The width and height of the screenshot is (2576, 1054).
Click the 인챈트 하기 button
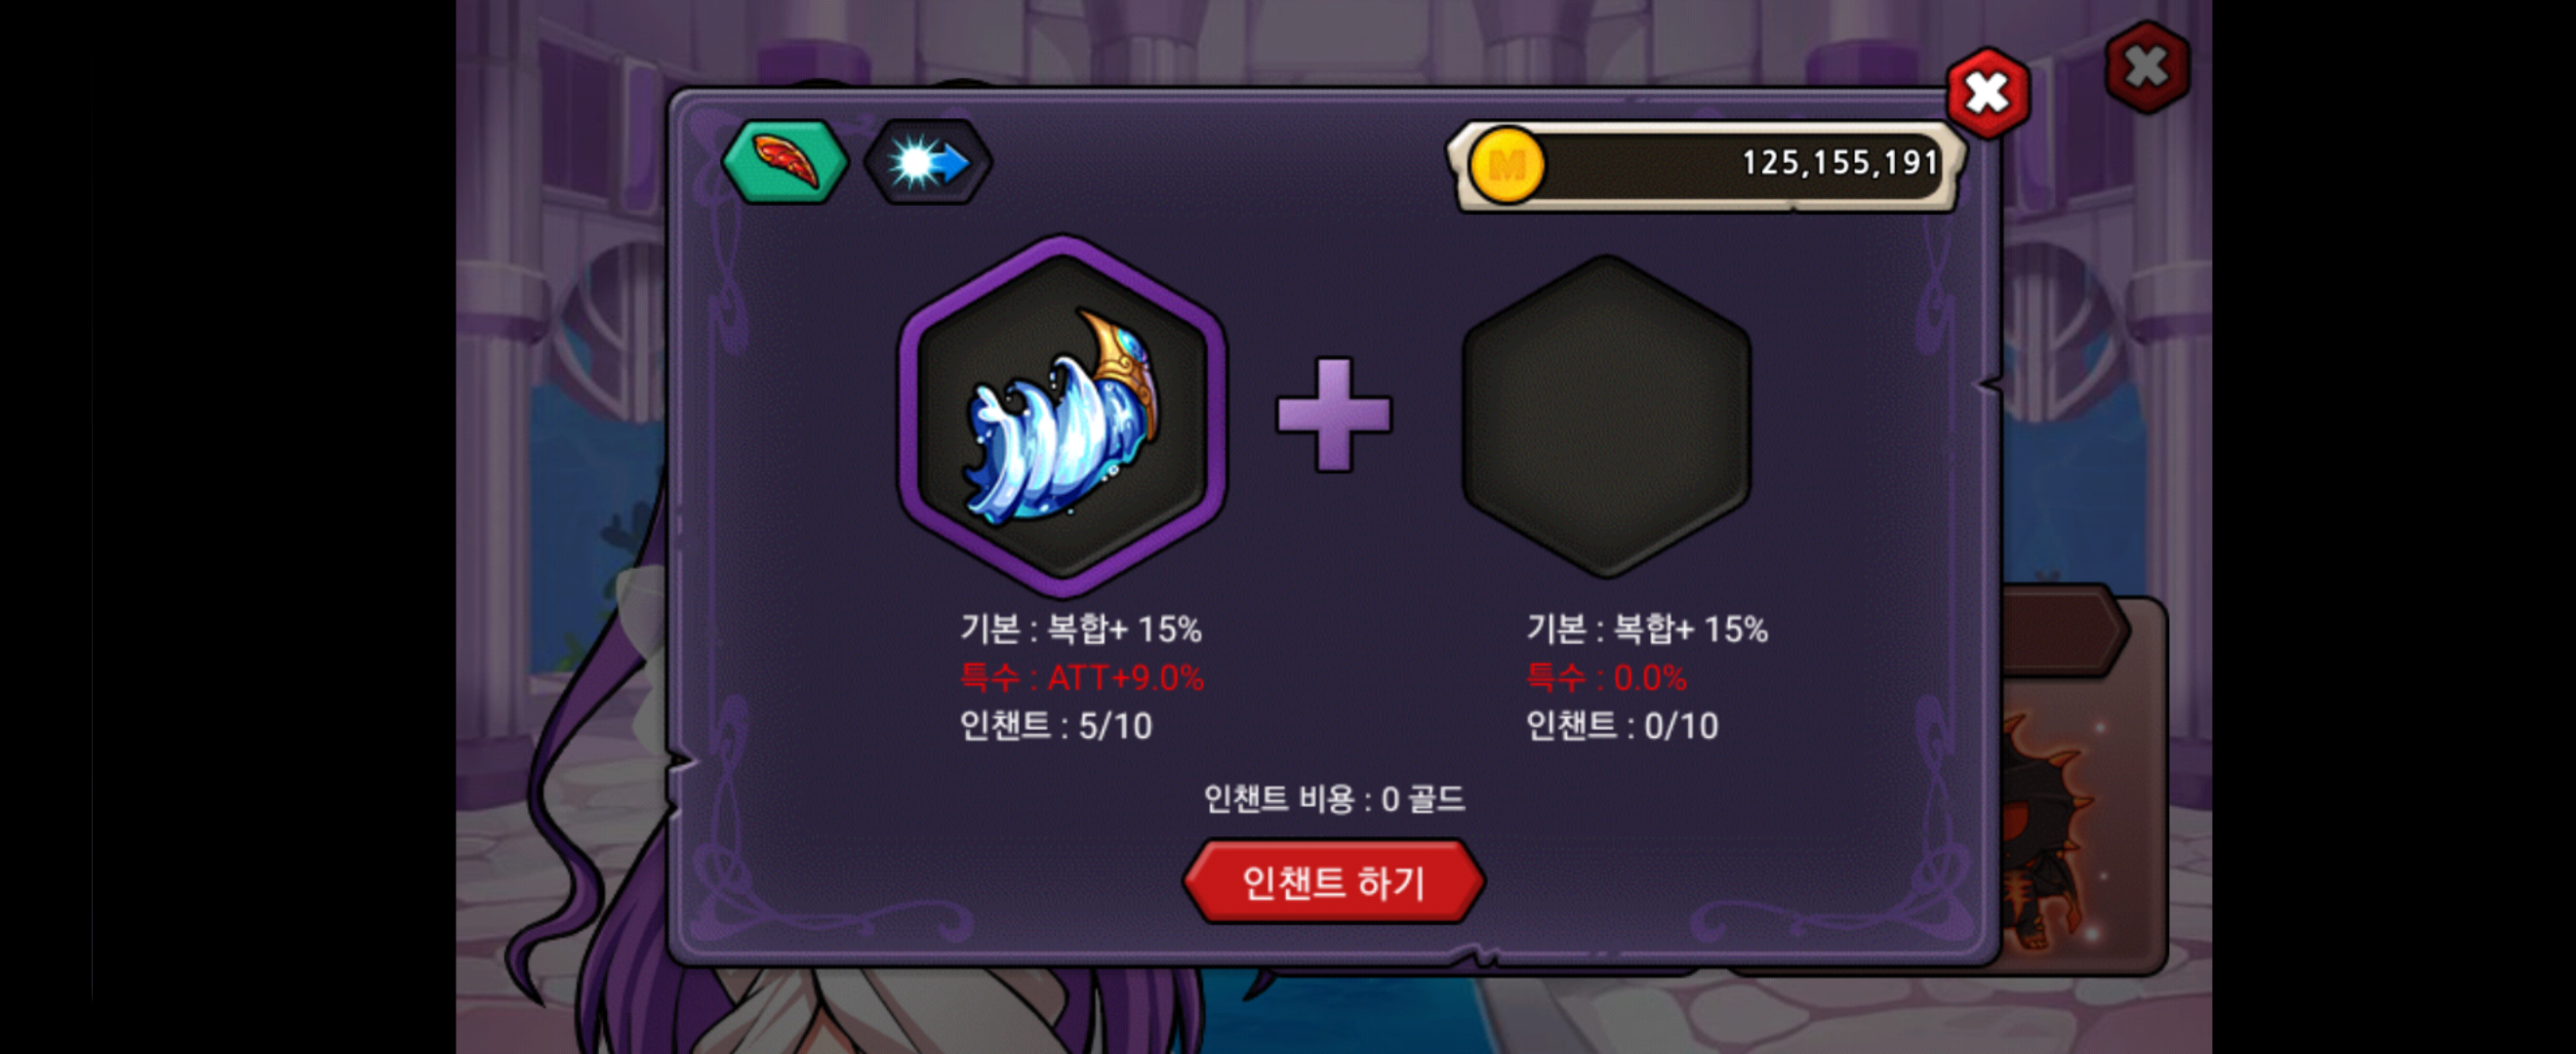tap(1333, 882)
